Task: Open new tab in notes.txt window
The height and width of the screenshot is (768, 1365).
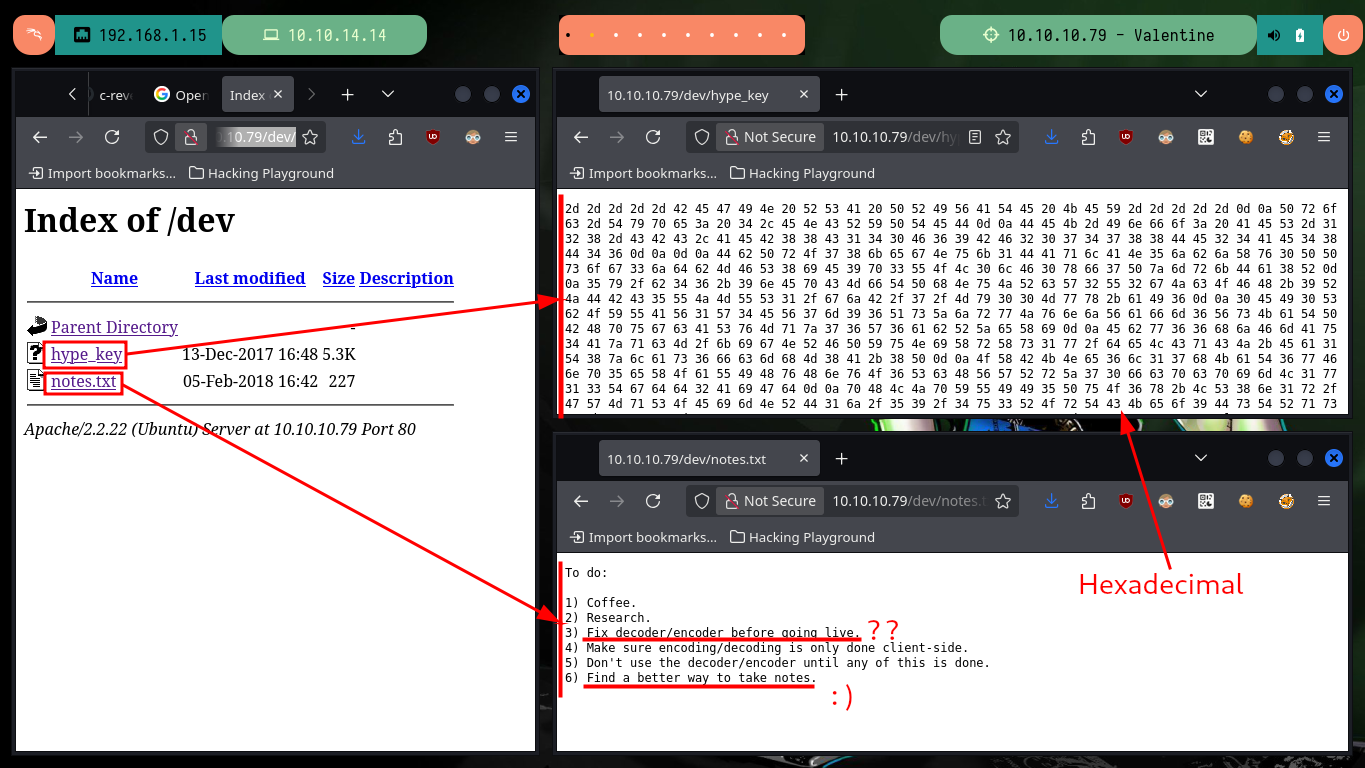Action: click(841, 458)
